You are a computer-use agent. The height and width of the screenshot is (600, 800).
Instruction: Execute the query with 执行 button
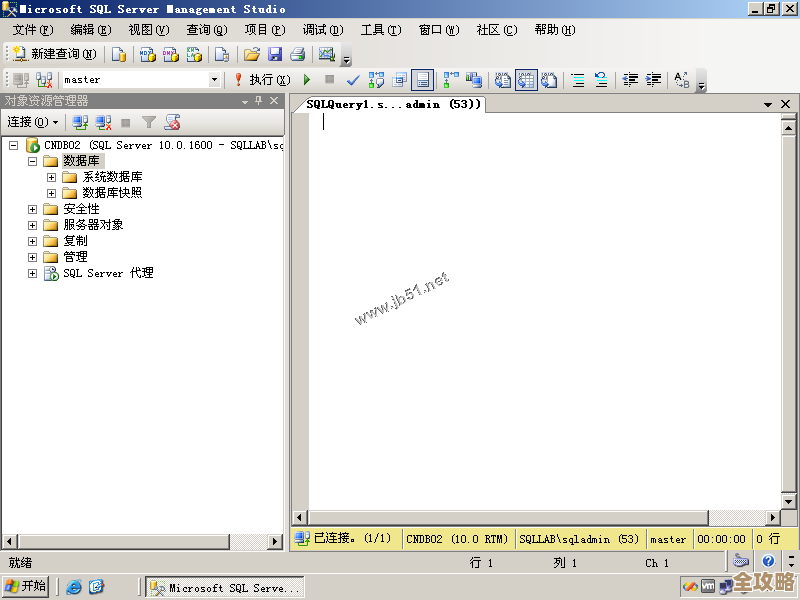click(x=260, y=79)
